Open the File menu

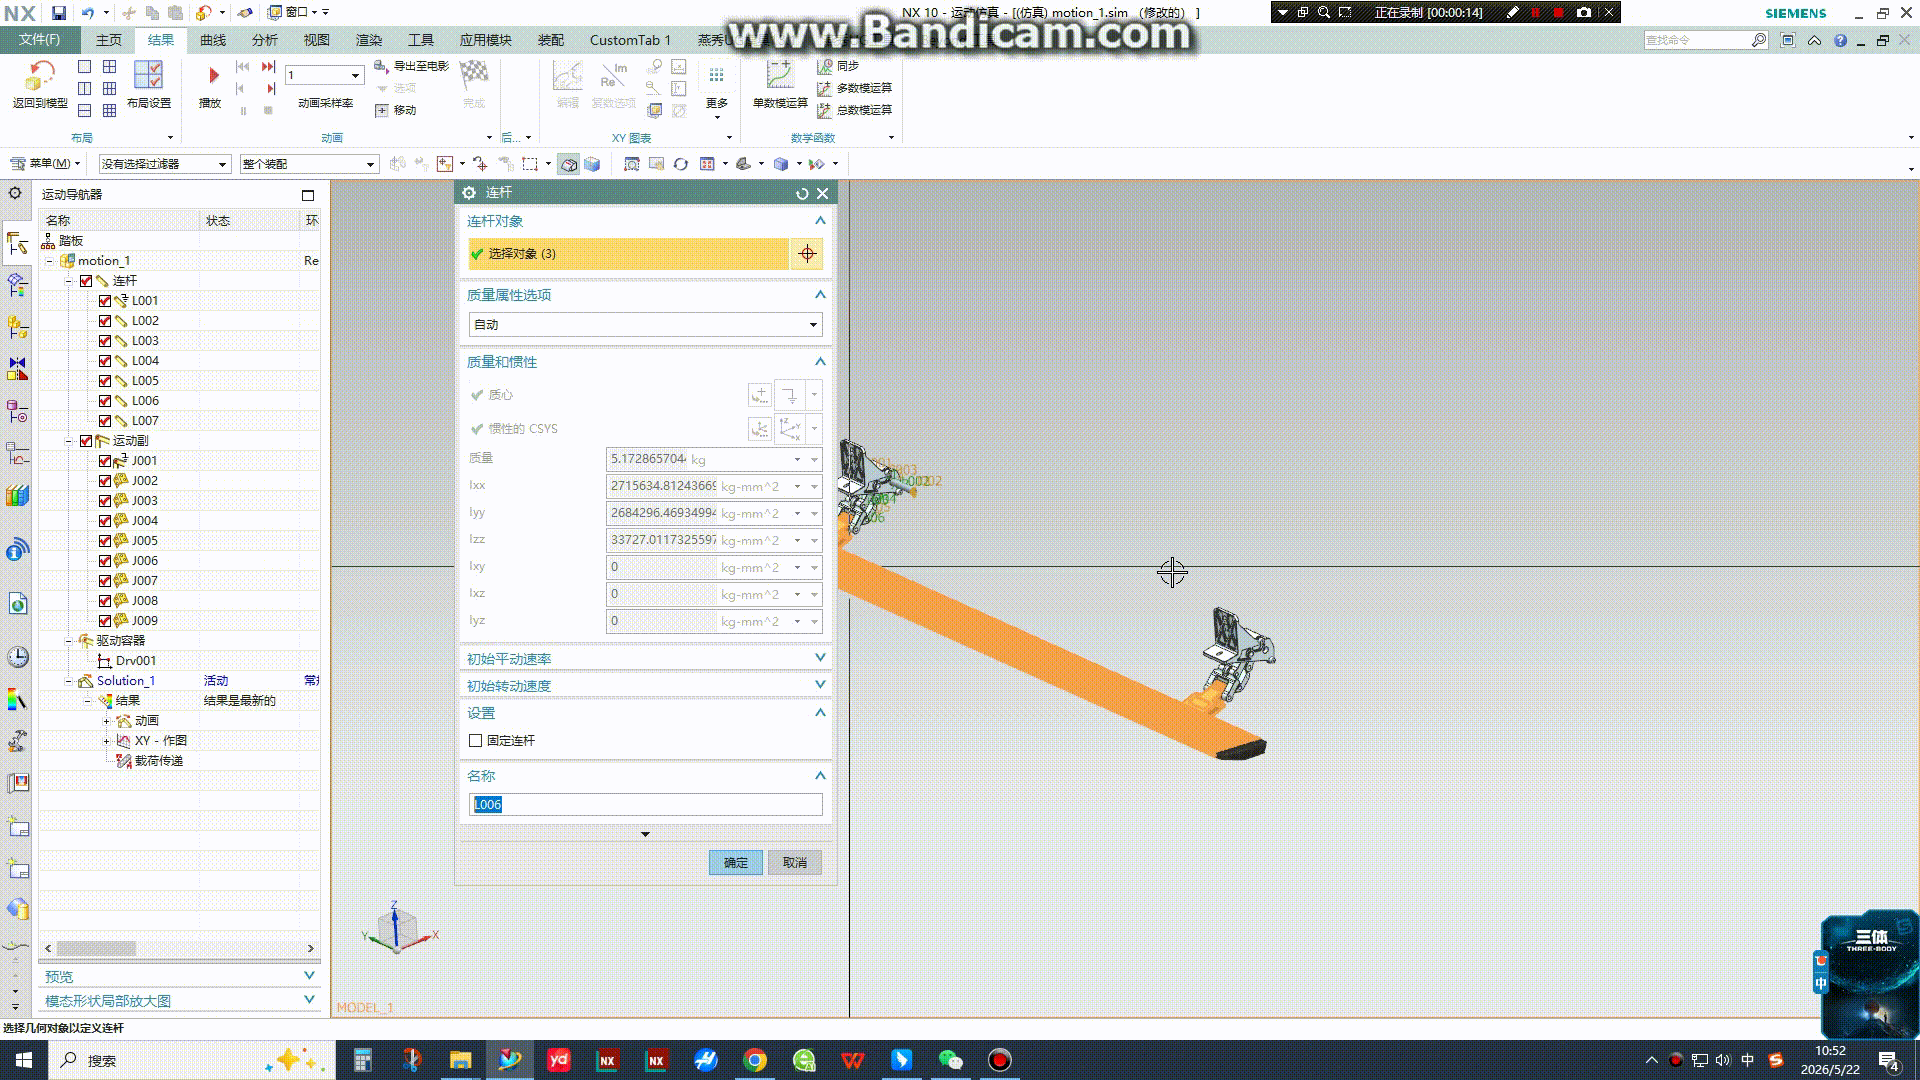pos(39,40)
